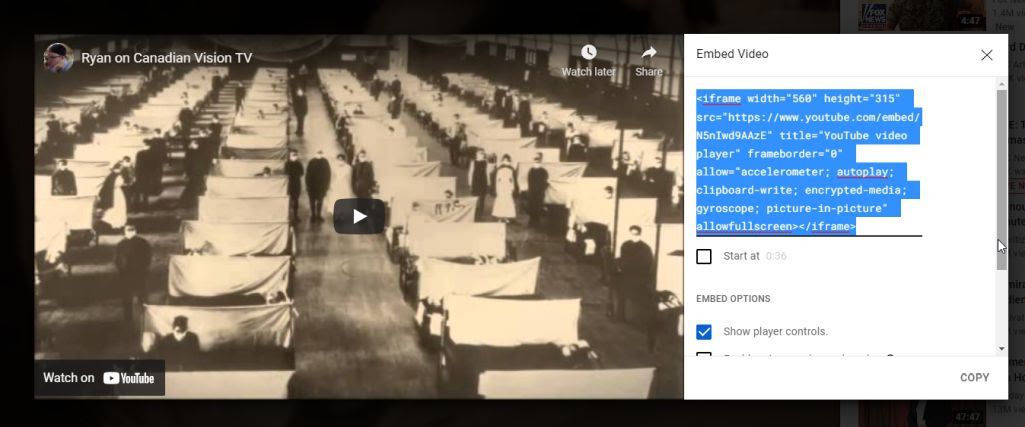Screen dimensions: 1025x427
Task: Click the scrollbar down arrow in embed panel
Action: coord(1001,349)
